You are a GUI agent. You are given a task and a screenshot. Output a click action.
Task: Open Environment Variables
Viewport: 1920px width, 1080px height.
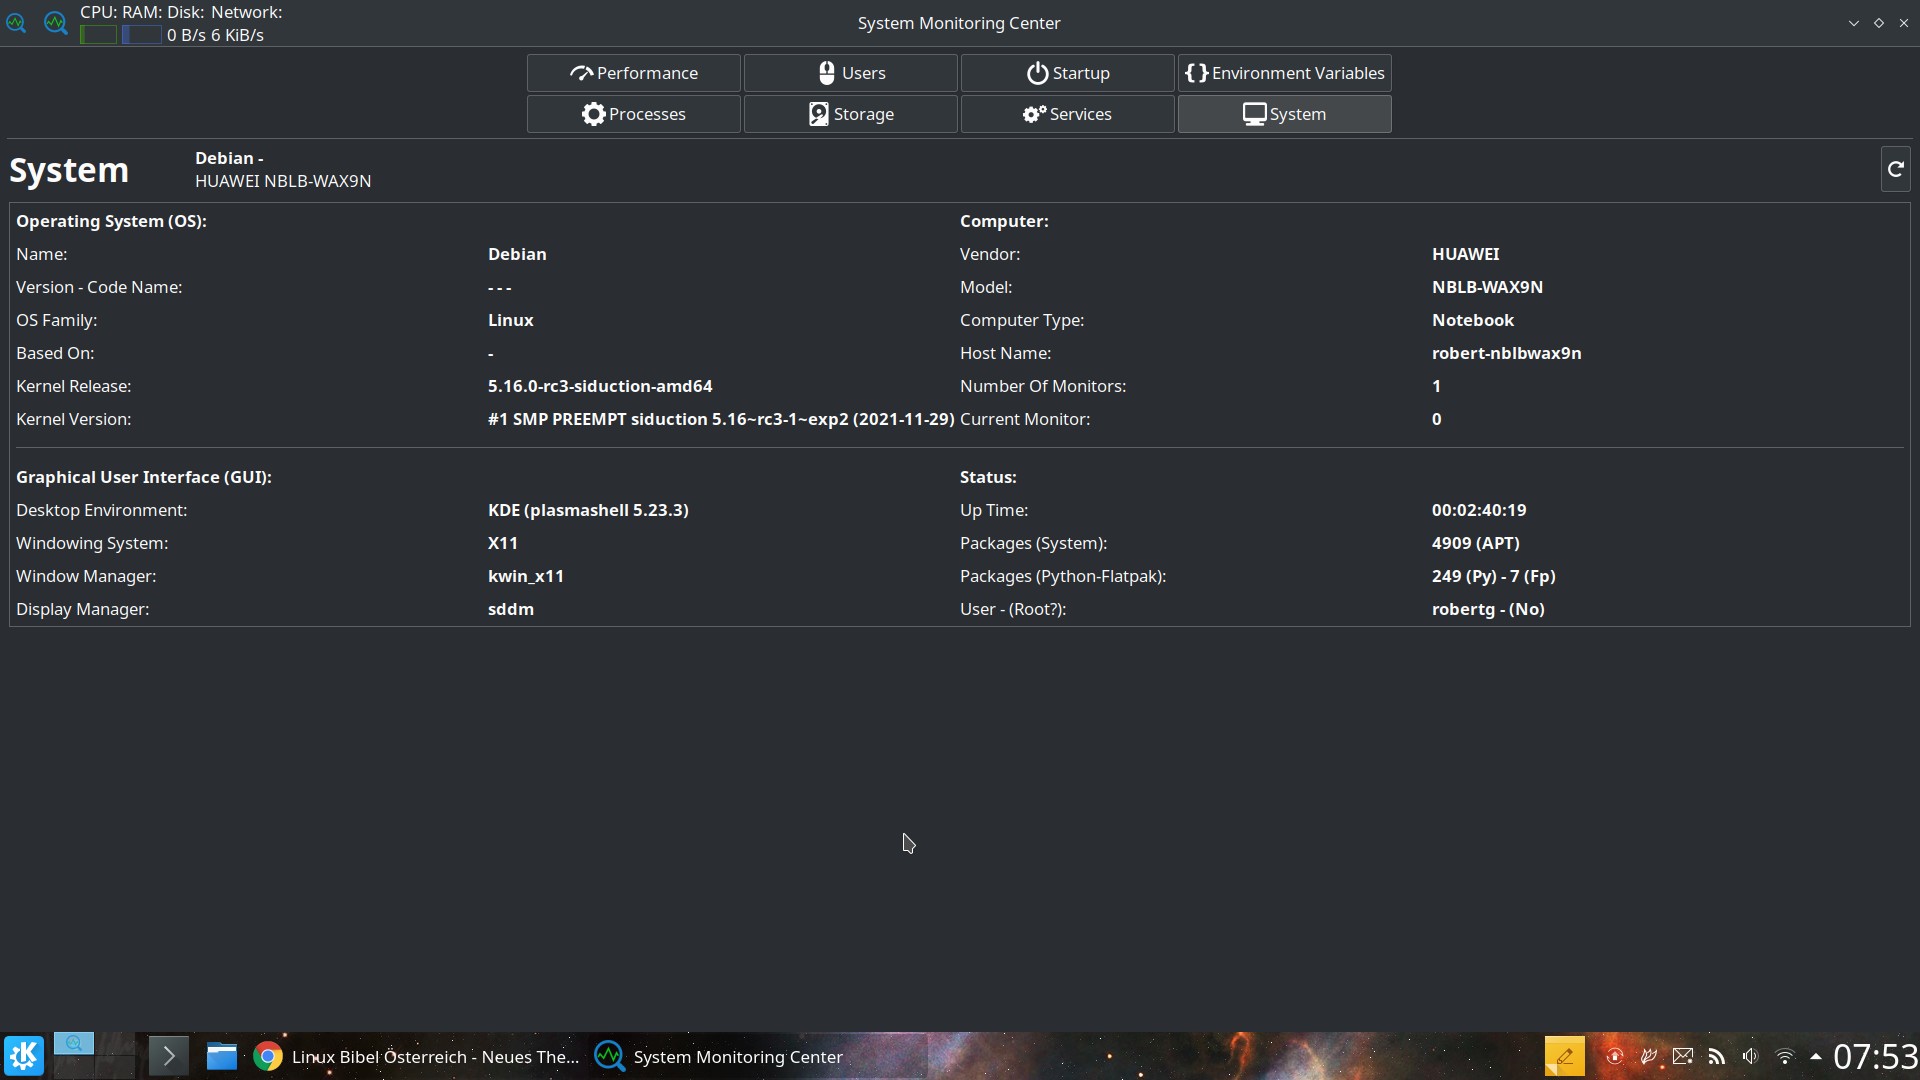pos(1284,72)
